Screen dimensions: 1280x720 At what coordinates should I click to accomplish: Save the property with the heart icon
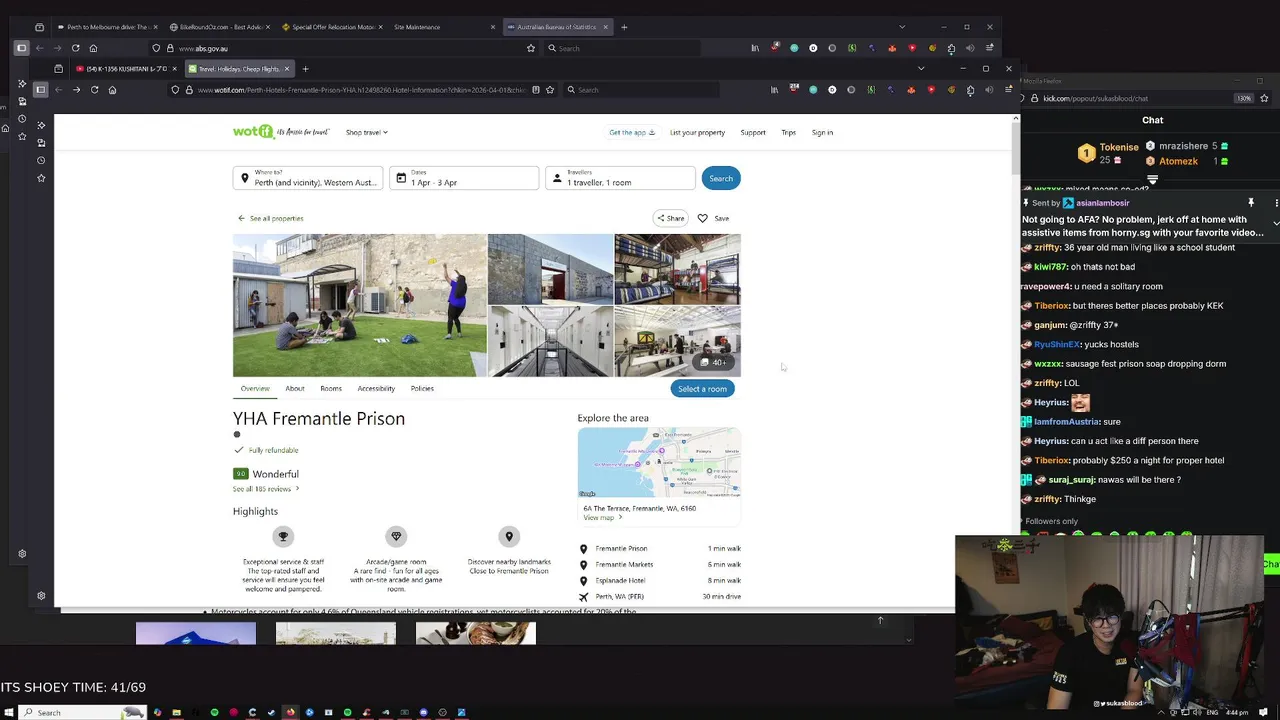tap(714, 218)
